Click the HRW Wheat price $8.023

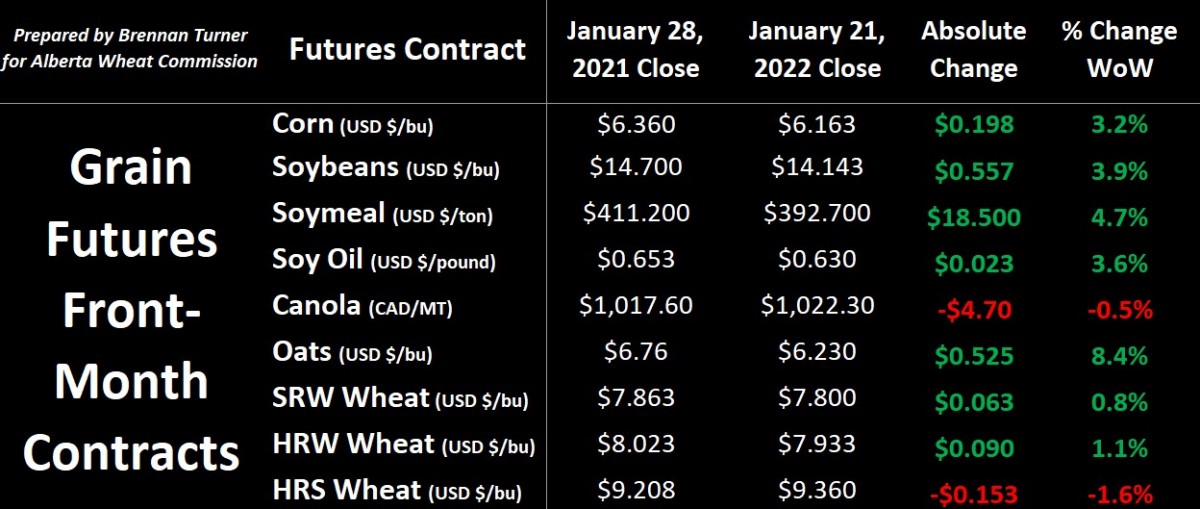tap(636, 444)
